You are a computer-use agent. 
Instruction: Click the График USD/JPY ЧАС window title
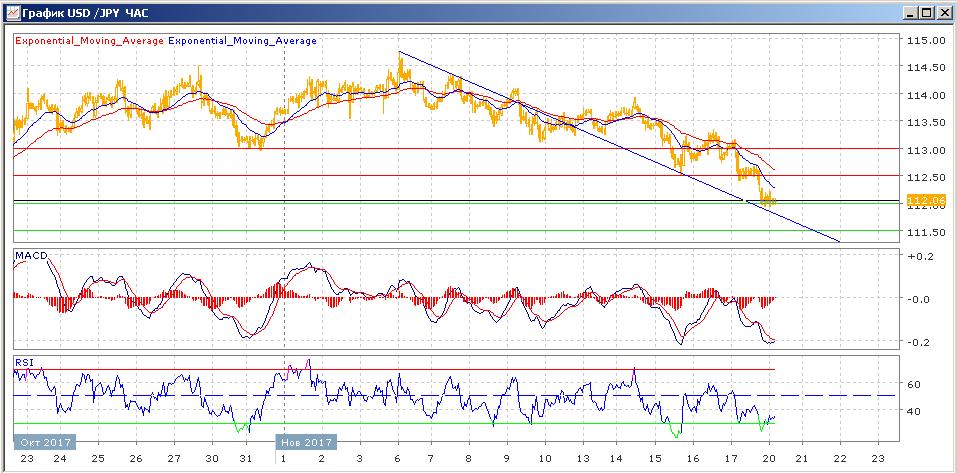click(84, 12)
